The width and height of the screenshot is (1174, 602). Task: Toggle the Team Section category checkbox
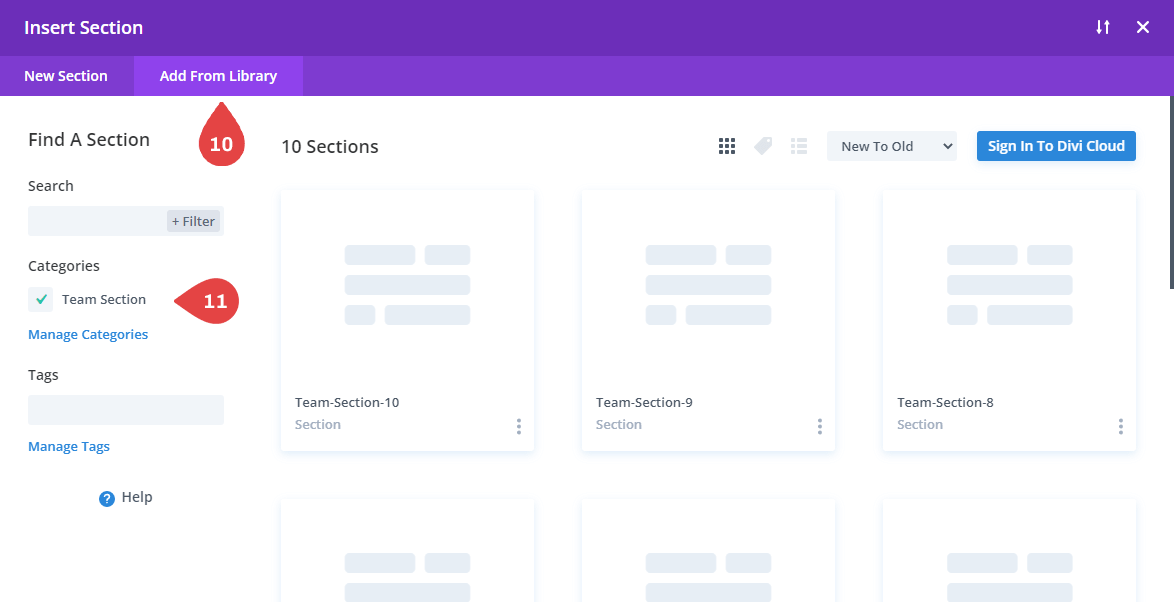(40, 300)
